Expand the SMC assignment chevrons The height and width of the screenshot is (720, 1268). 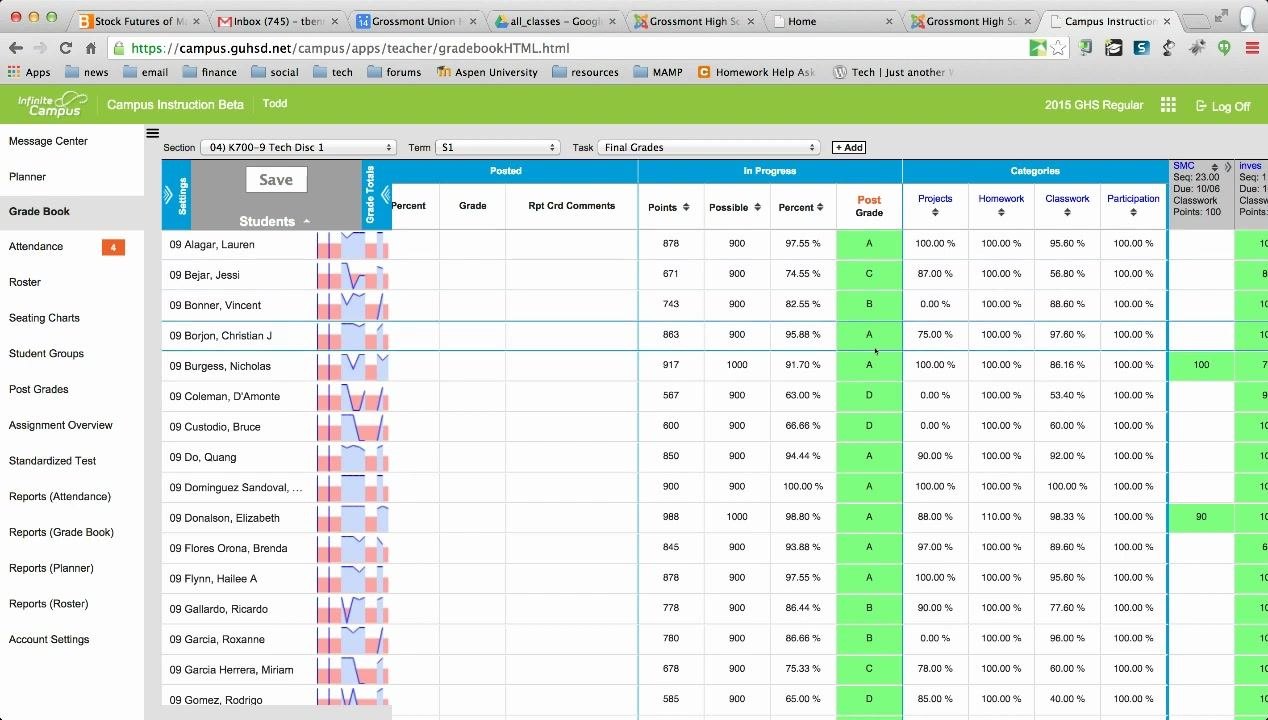[x=1228, y=167]
